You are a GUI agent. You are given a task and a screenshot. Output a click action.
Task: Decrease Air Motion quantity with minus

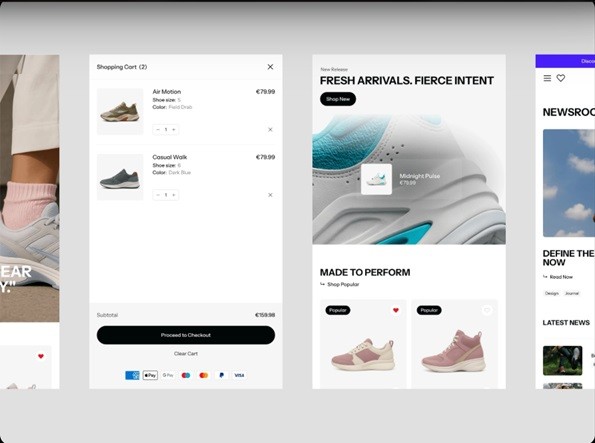click(158, 129)
